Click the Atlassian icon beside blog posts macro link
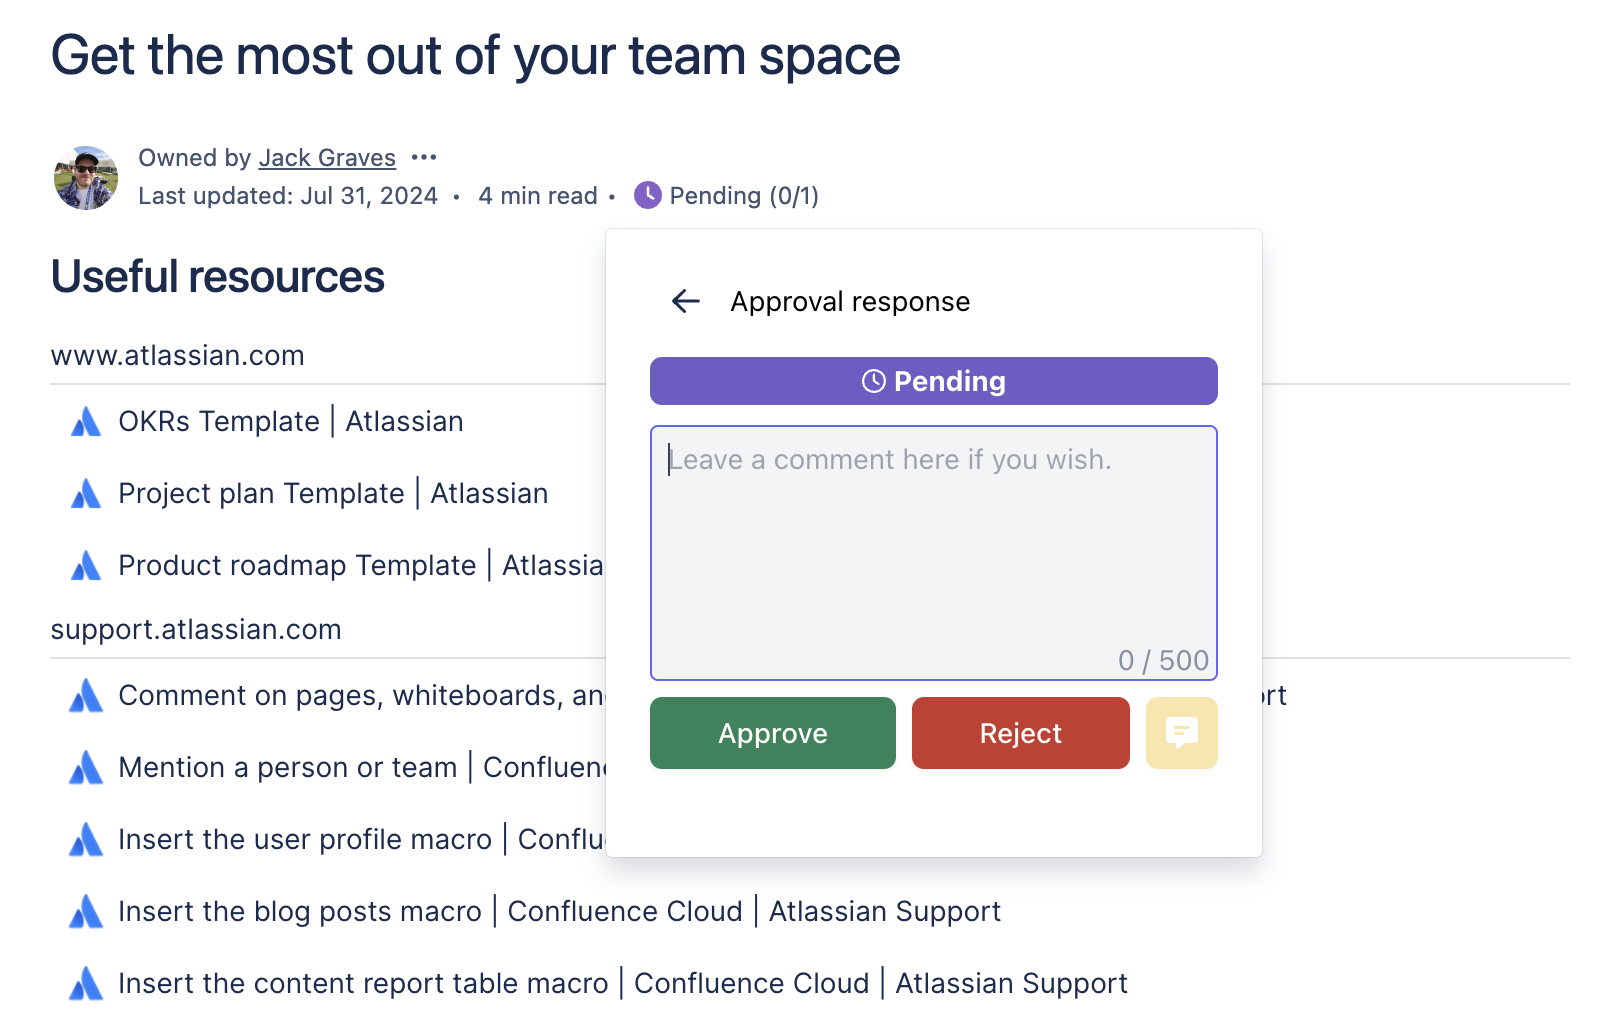The width and height of the screenshot is (1602, 1016). [86, 911]
